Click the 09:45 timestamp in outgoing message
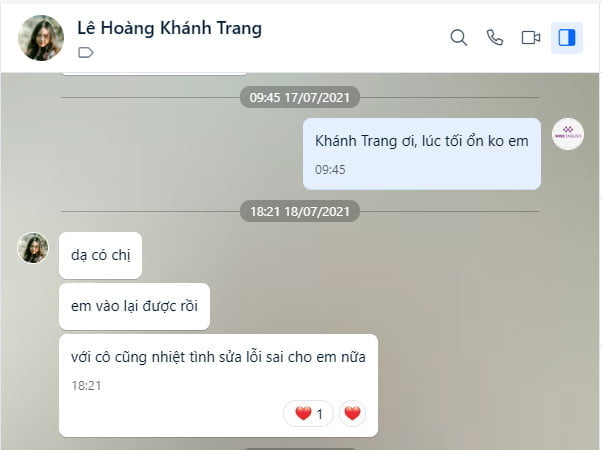602x450 pixels. click(x=330, y=169)
